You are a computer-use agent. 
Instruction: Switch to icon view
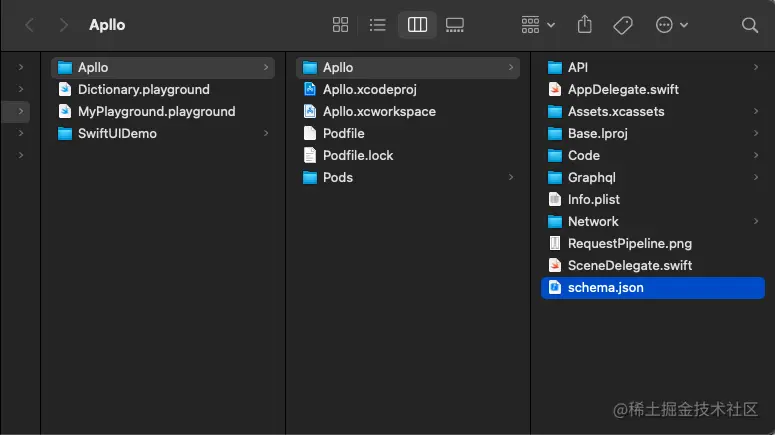click(340, 25)
